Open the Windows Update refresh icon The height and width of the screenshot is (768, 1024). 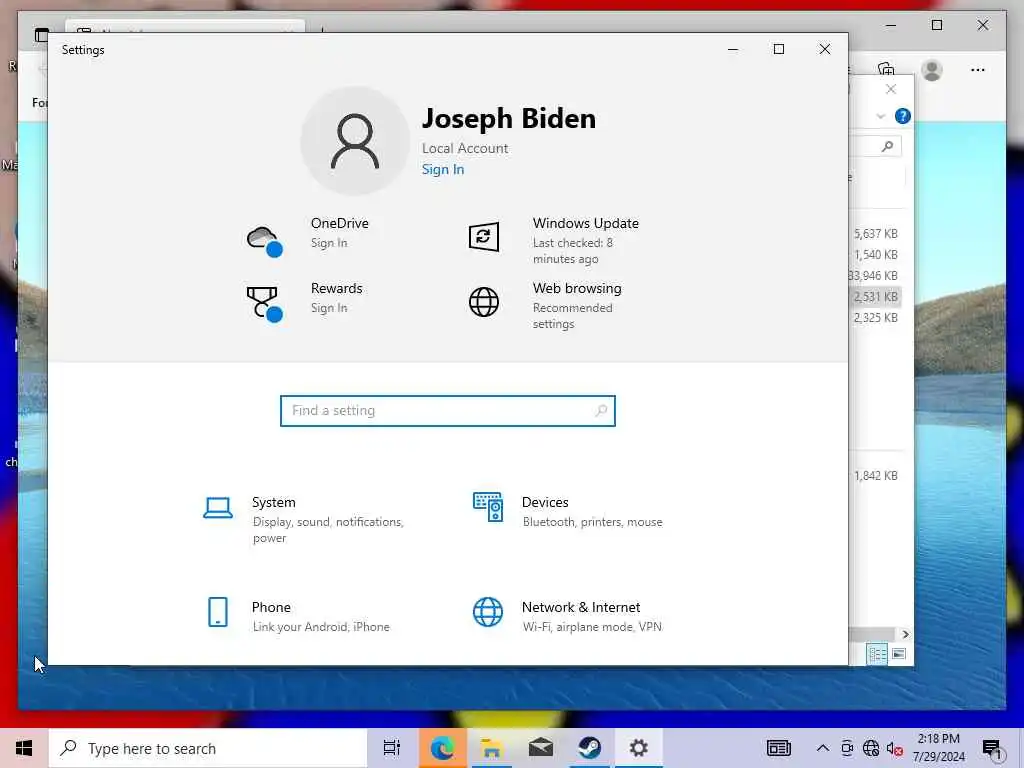[x=484, y=236]
